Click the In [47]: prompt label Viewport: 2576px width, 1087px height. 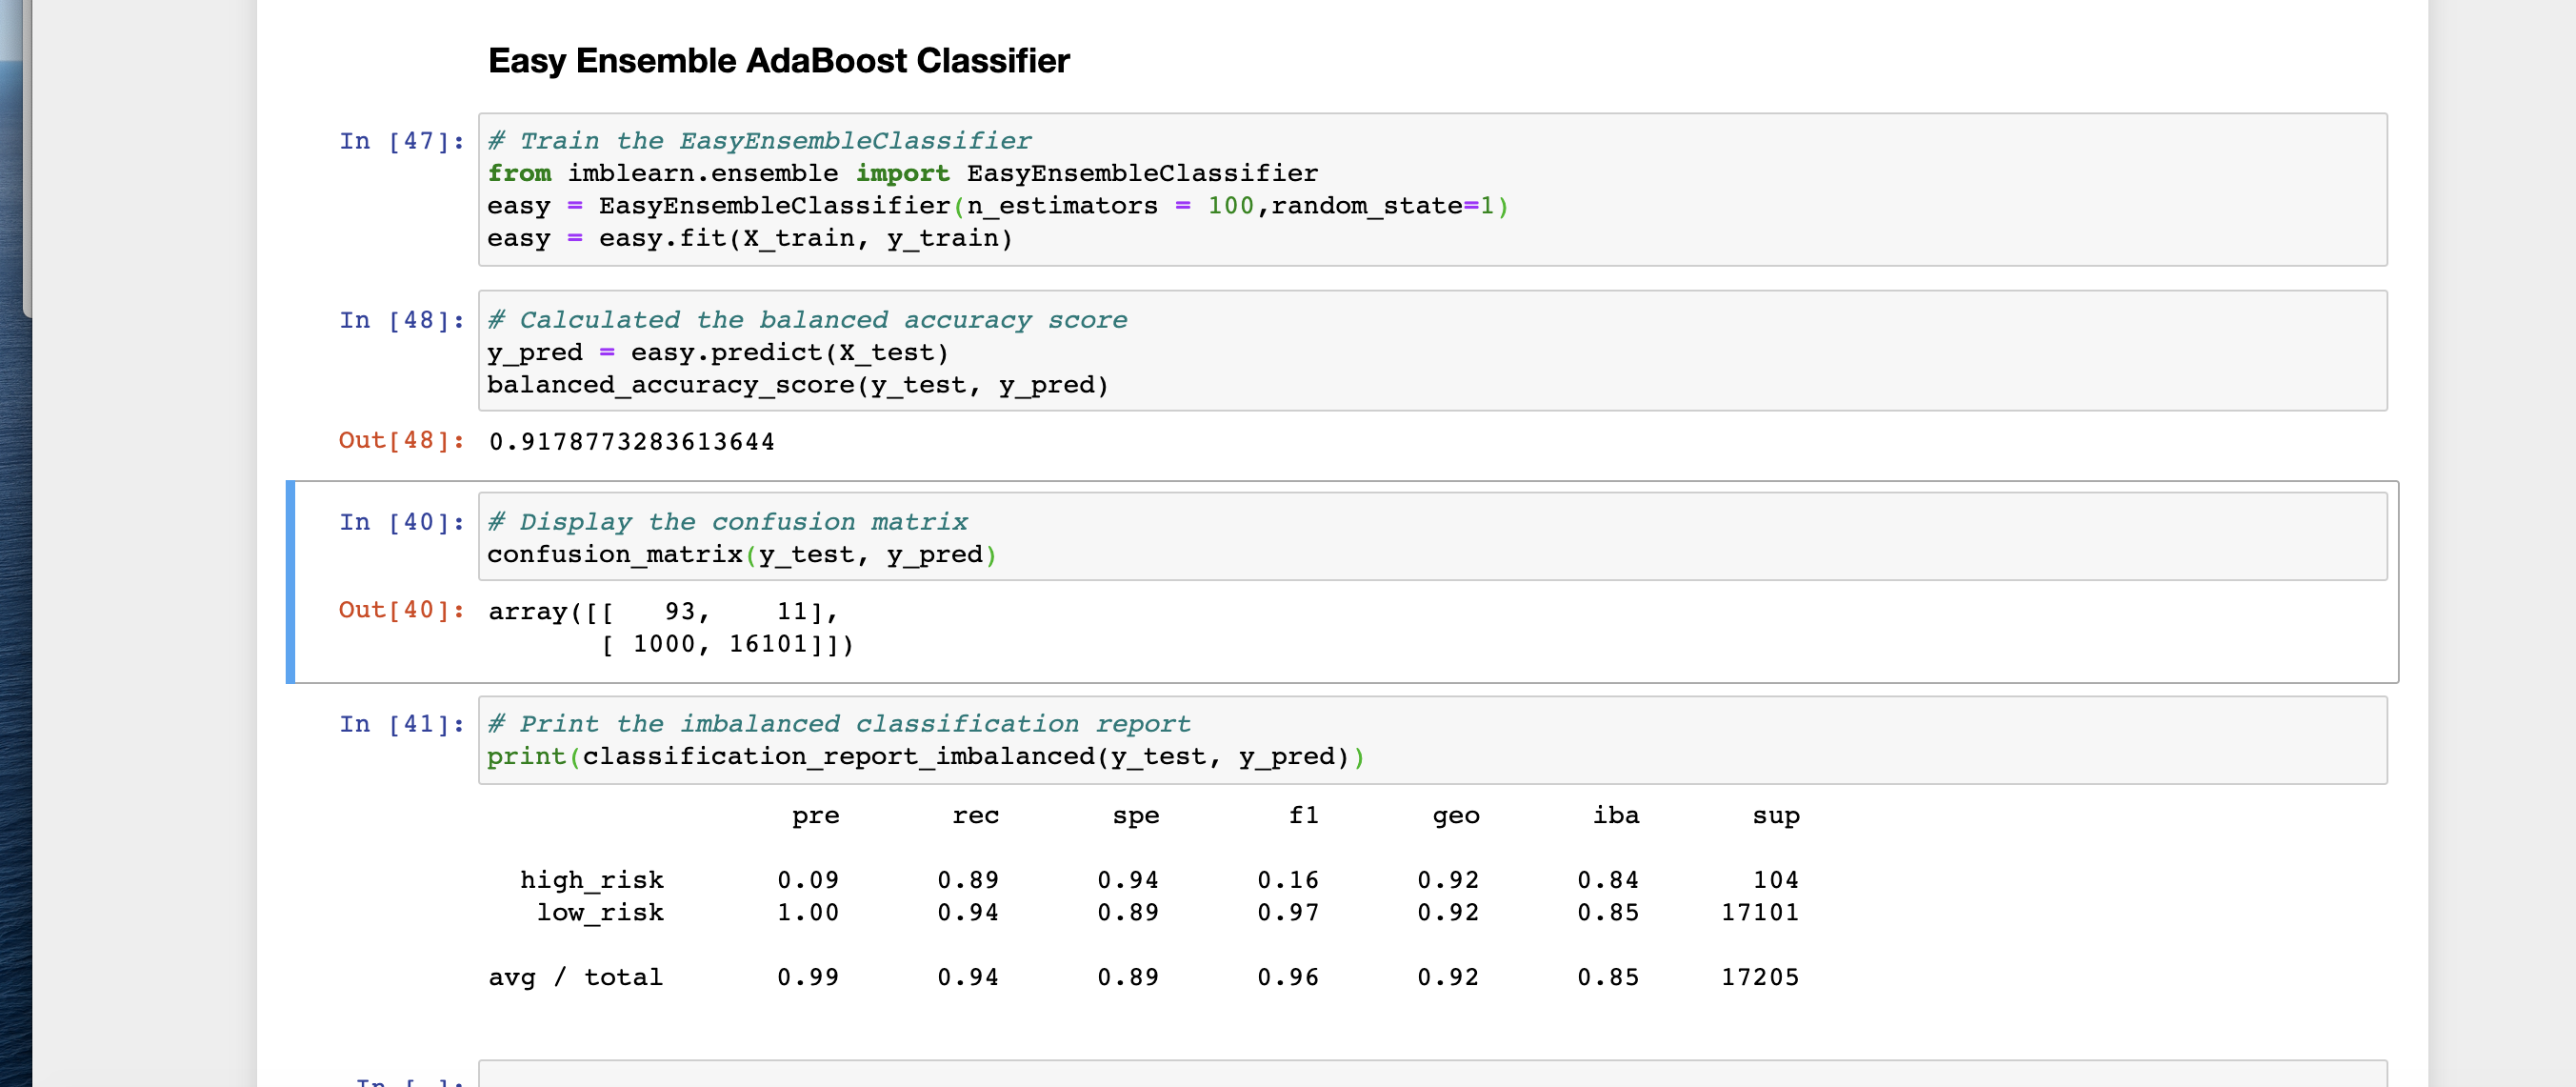tap(402, 141)
